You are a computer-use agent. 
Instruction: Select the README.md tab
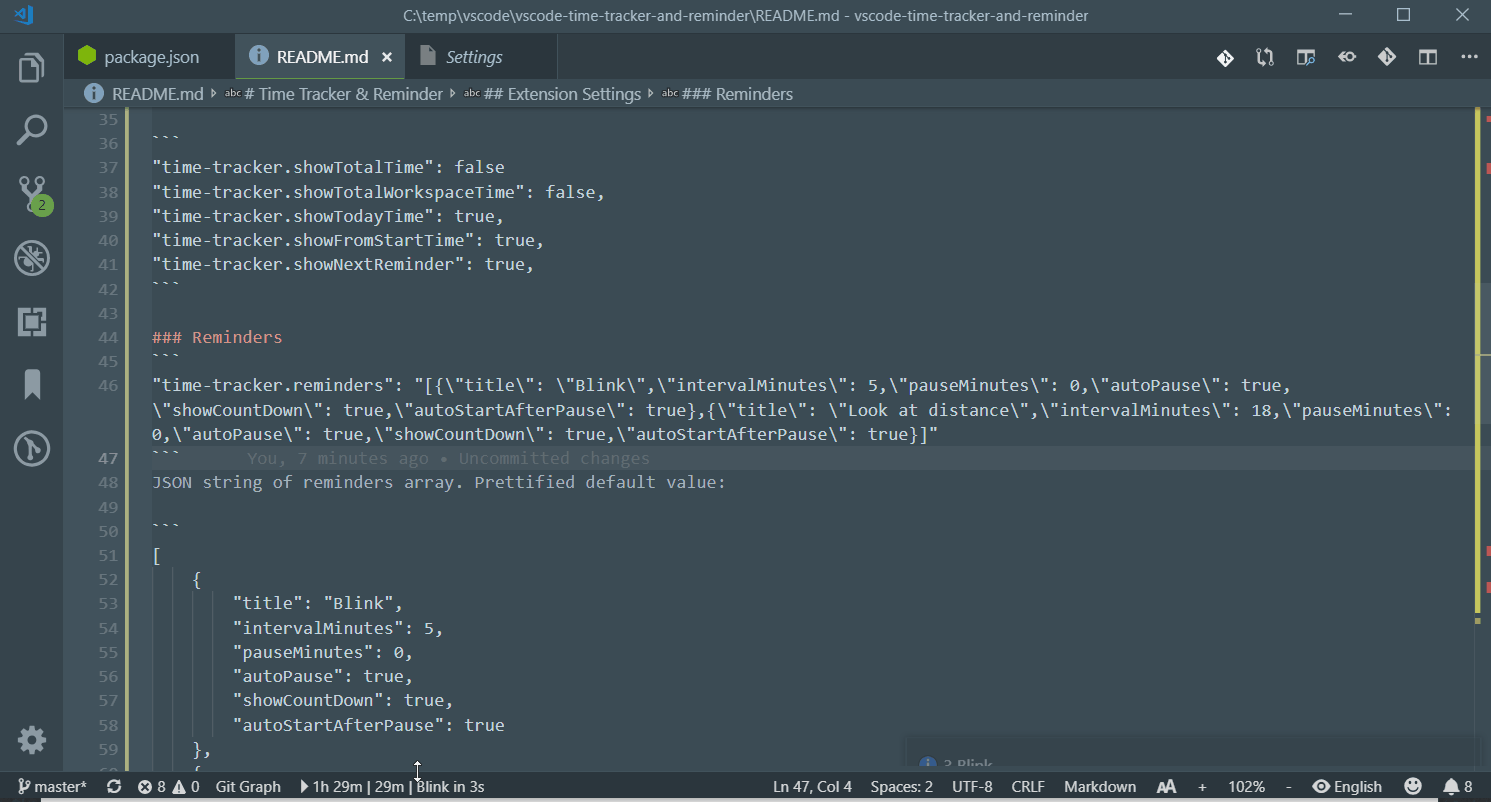coord(322,57)
